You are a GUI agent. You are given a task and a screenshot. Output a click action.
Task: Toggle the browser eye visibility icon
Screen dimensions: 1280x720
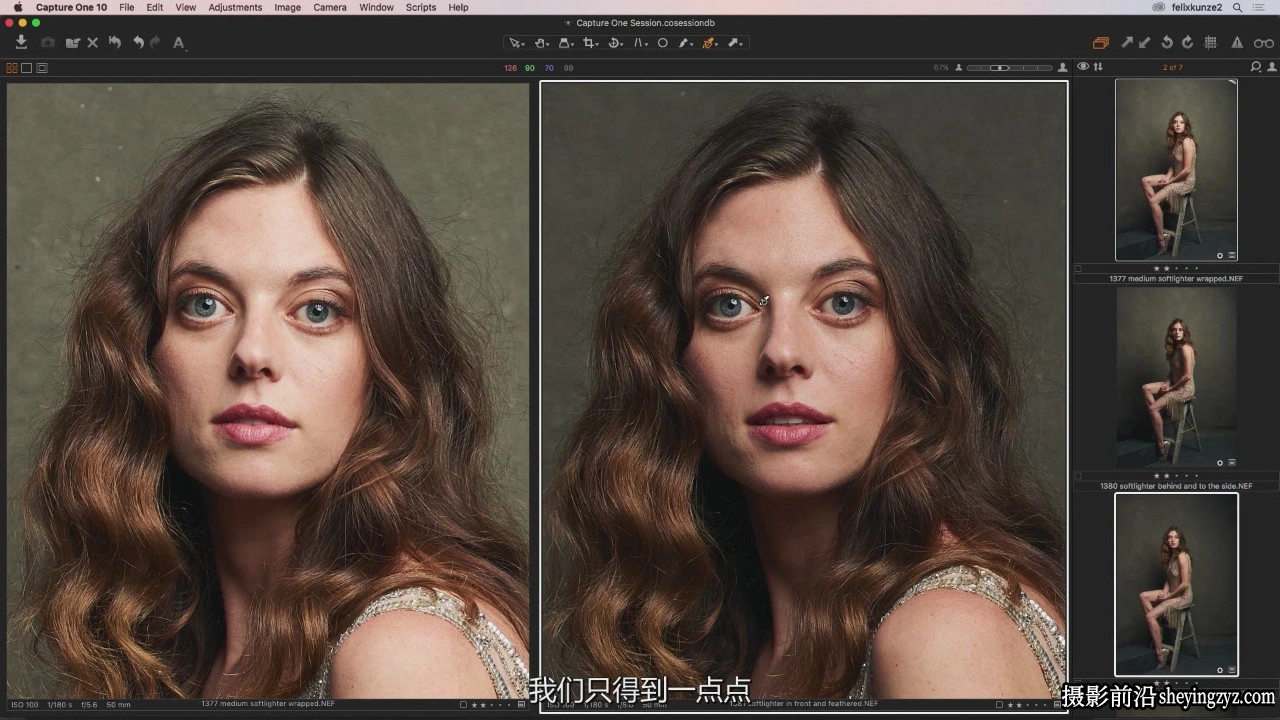coord(1083,67)
